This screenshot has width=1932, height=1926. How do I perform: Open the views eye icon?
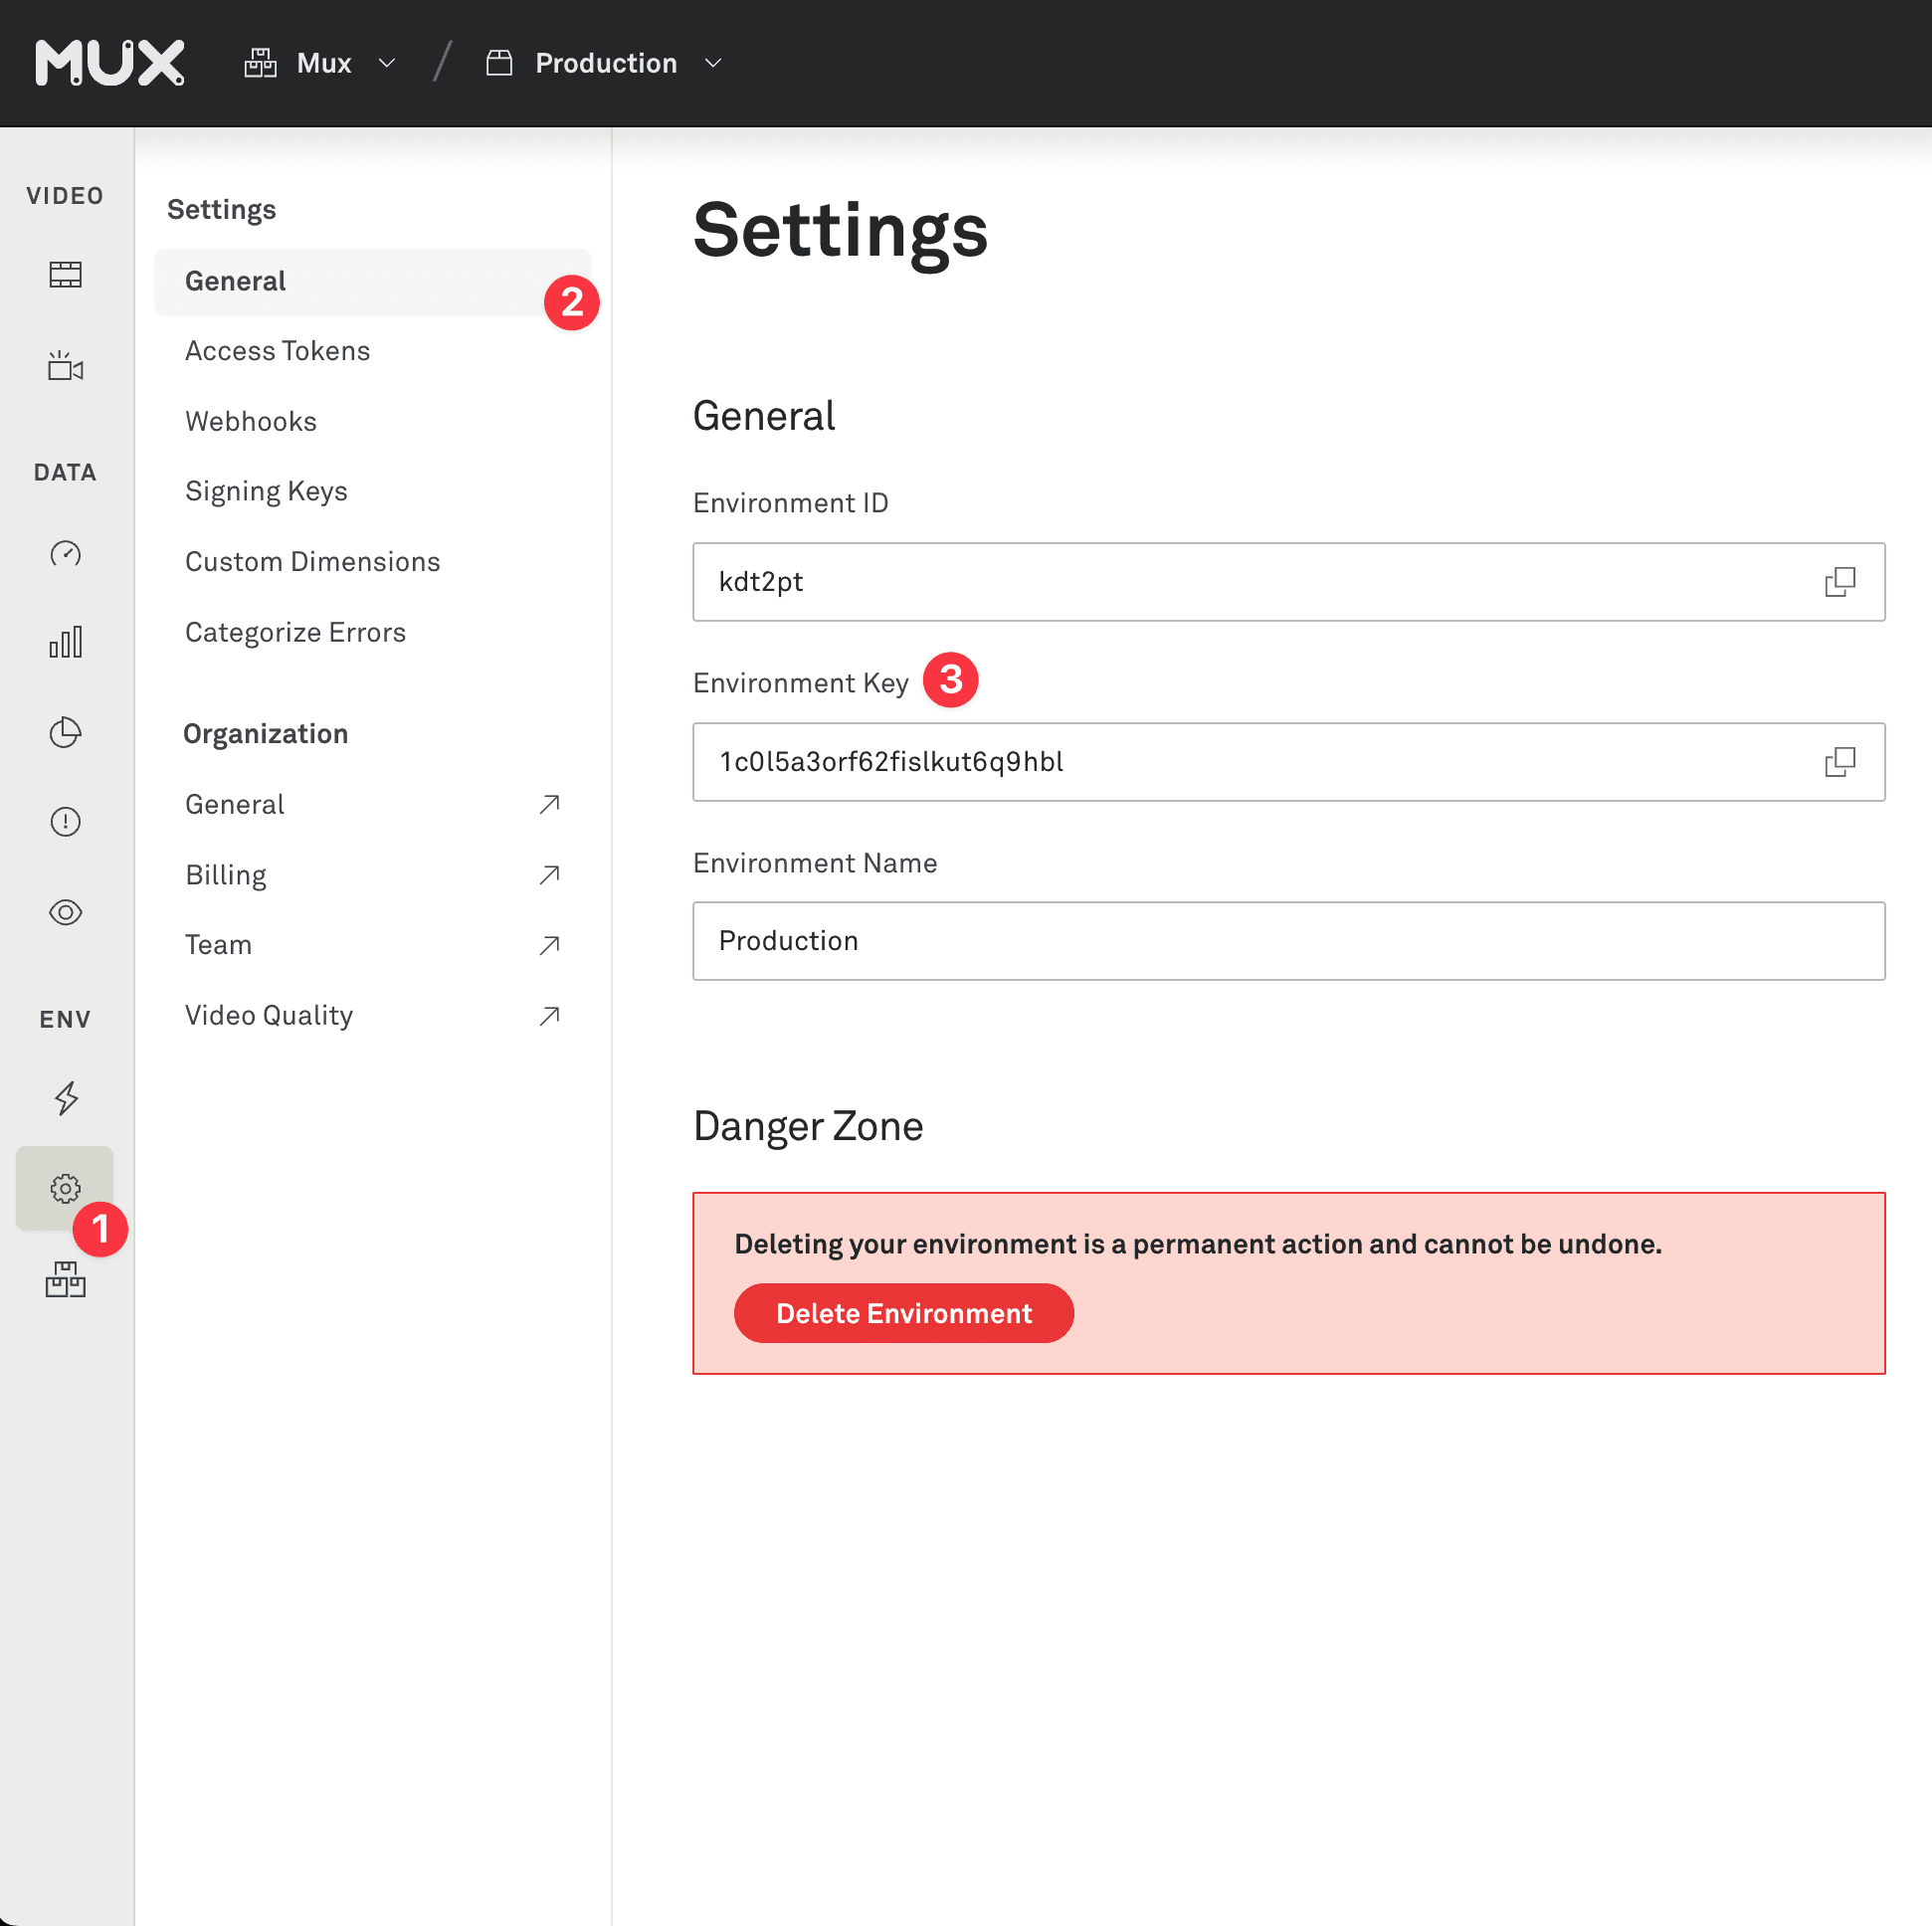pos(65,912)
